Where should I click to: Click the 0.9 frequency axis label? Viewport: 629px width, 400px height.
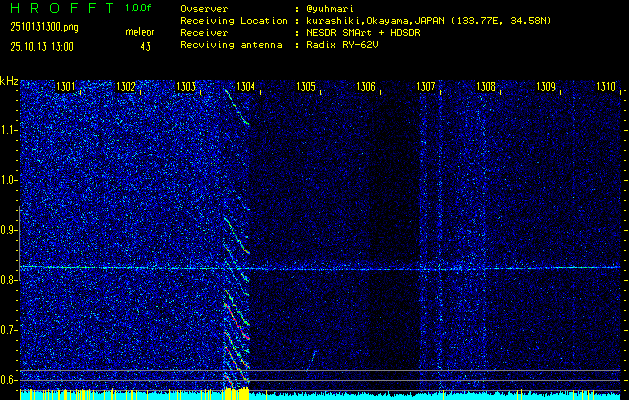(7, 230)
